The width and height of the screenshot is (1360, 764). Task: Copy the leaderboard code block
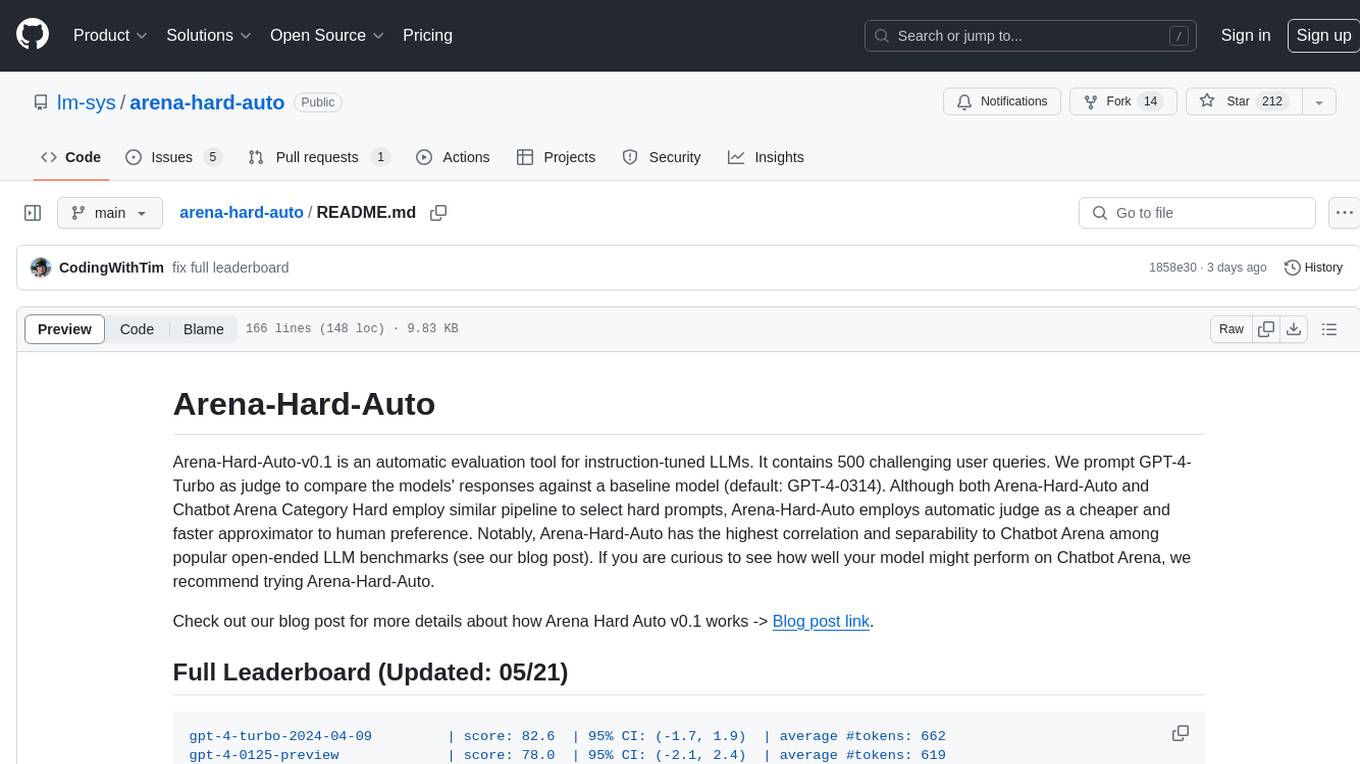coord(1180,734)
